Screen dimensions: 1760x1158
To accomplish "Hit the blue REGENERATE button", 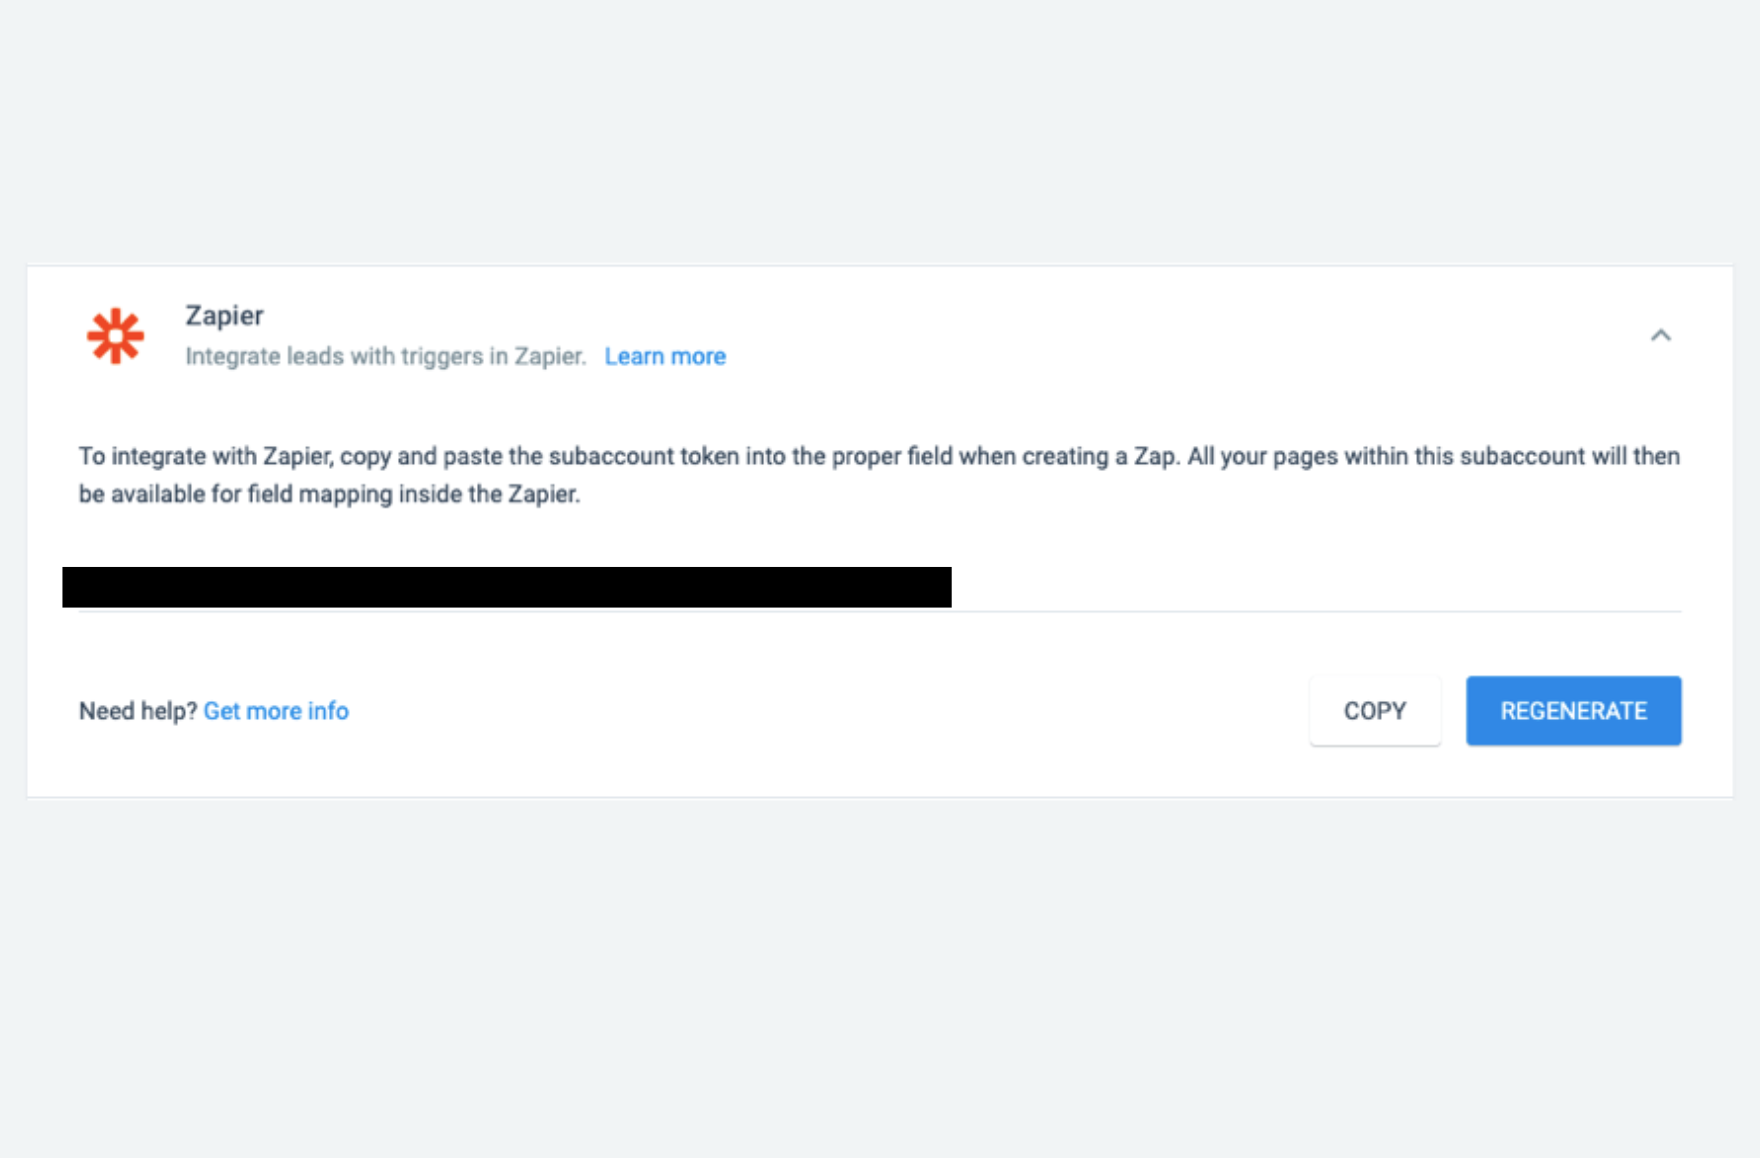I will pos(1573,711).
